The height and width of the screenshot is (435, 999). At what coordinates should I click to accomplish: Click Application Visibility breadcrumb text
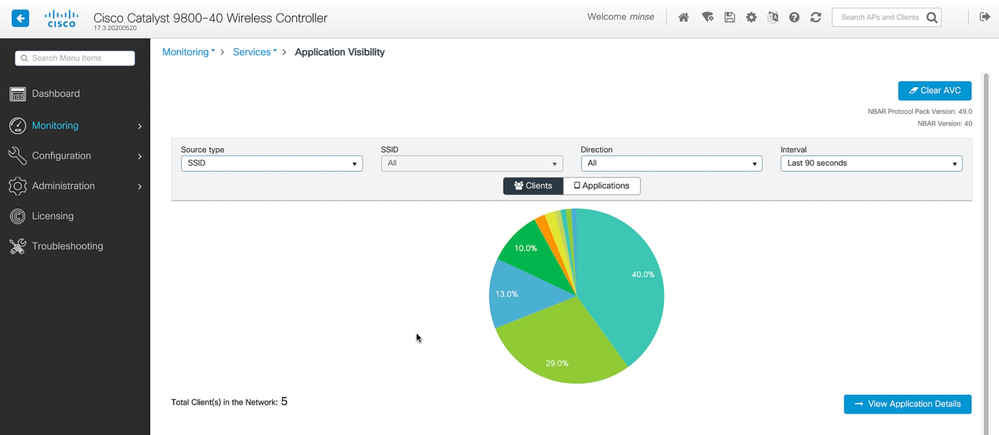tap(340, 52)
